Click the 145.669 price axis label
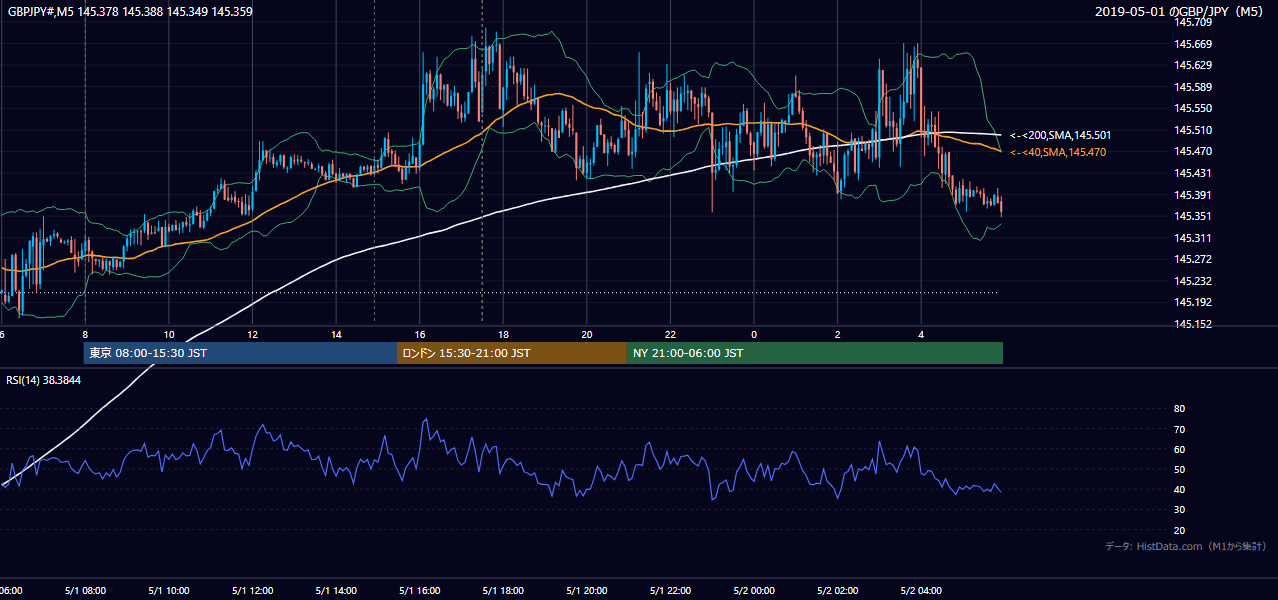This screenshot has height=600, width=1278. coord(1194,44)
